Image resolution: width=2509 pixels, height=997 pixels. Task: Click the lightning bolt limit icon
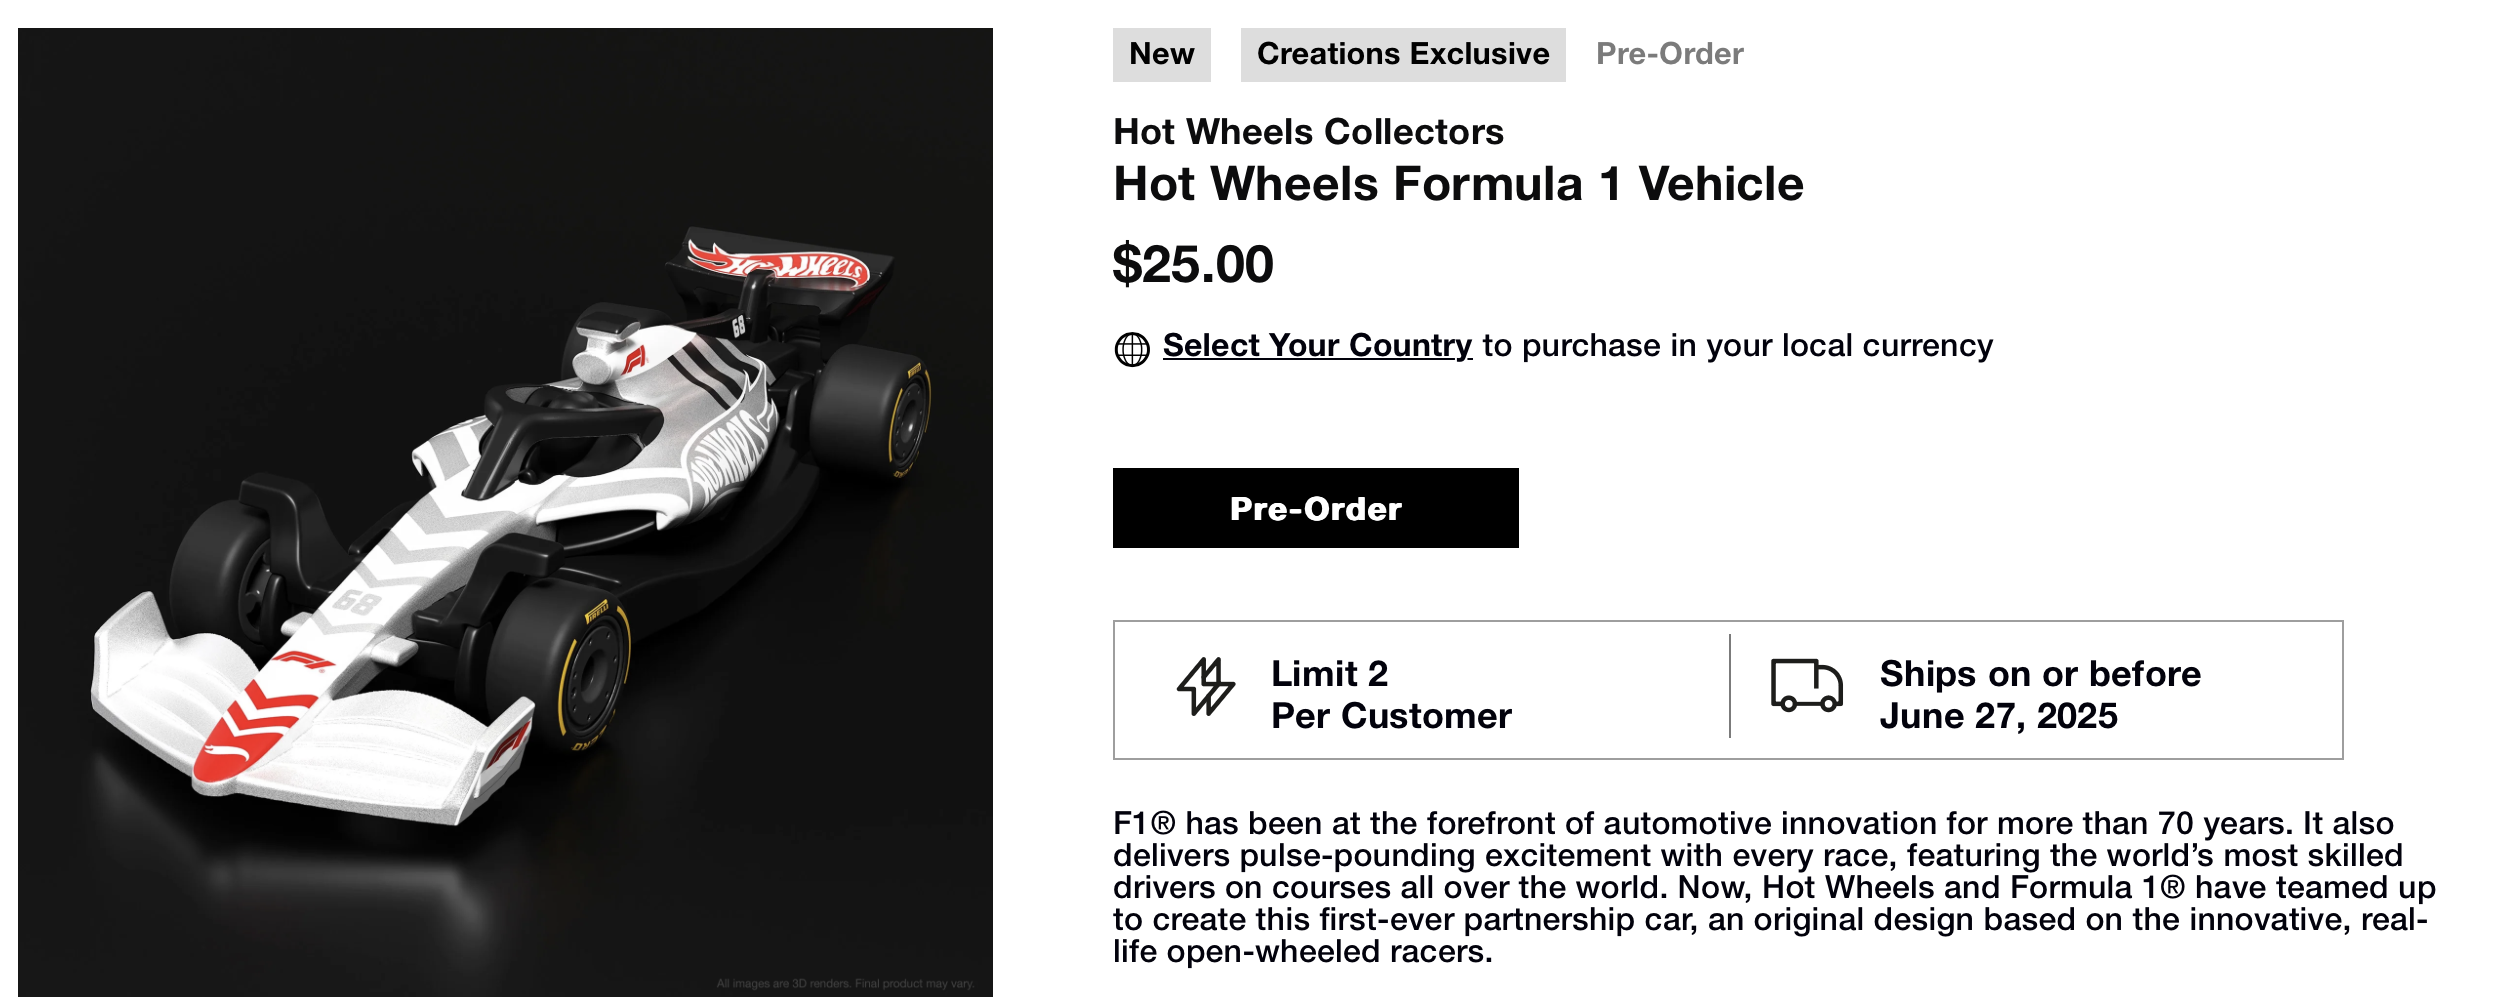(1205, 687)
